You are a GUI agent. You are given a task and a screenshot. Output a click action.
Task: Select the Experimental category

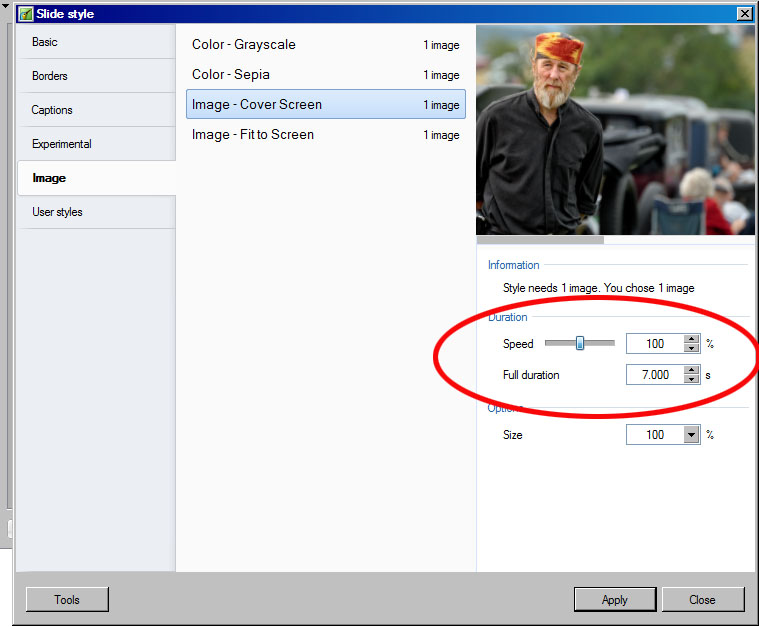coord(96,144)
